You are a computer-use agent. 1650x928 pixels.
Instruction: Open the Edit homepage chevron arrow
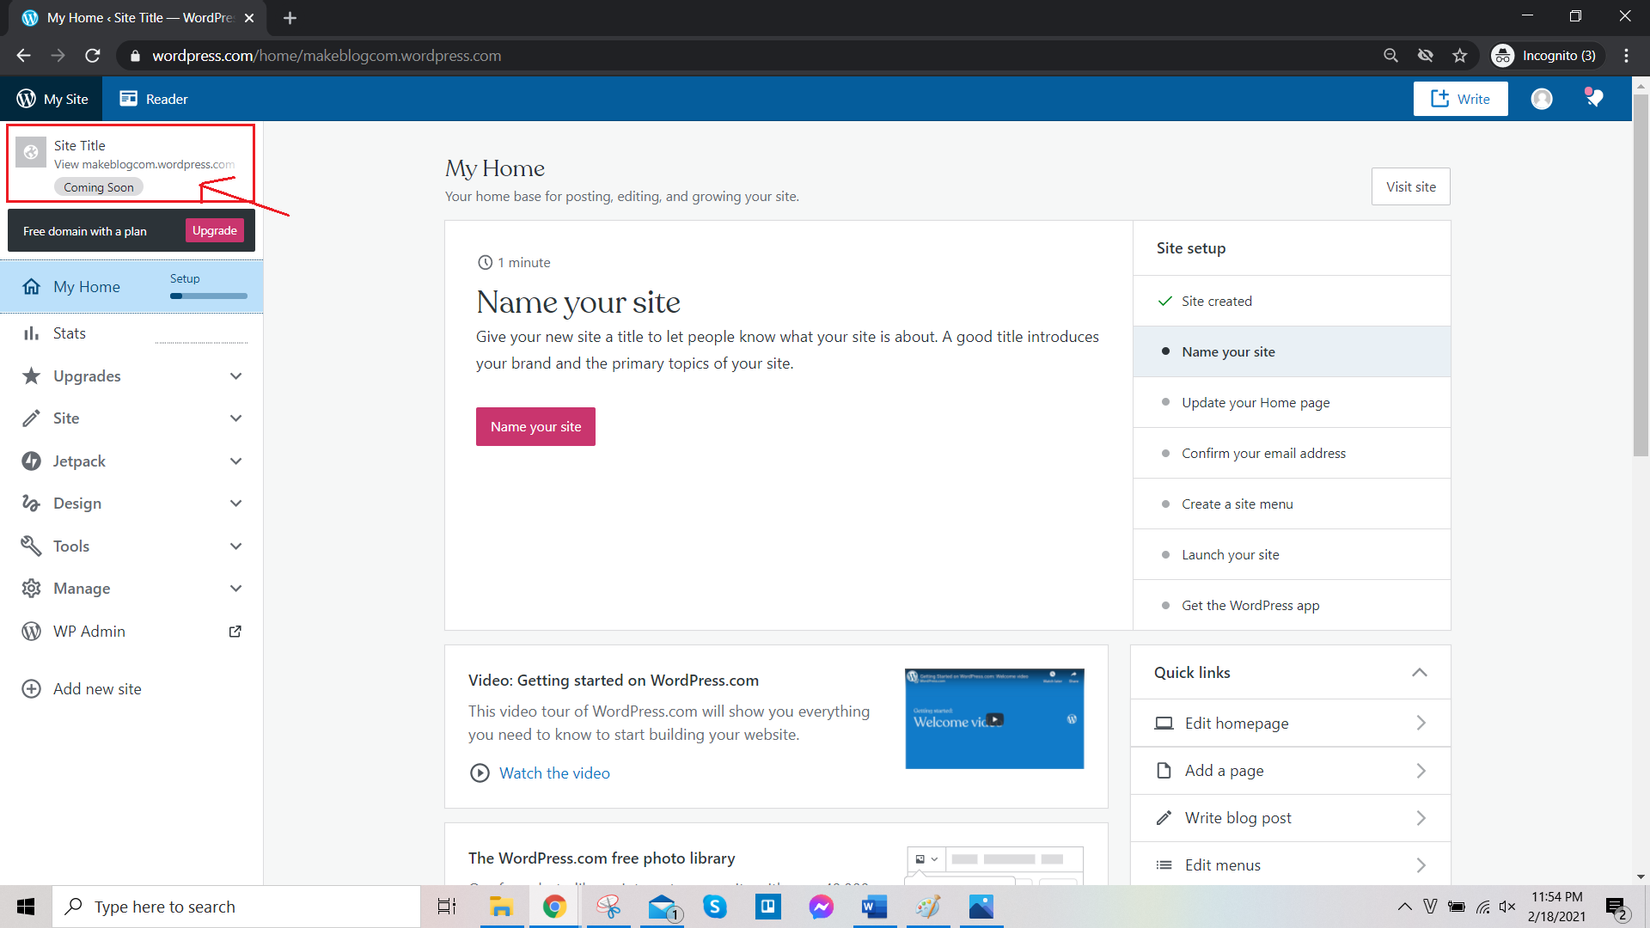(1421, 723)
